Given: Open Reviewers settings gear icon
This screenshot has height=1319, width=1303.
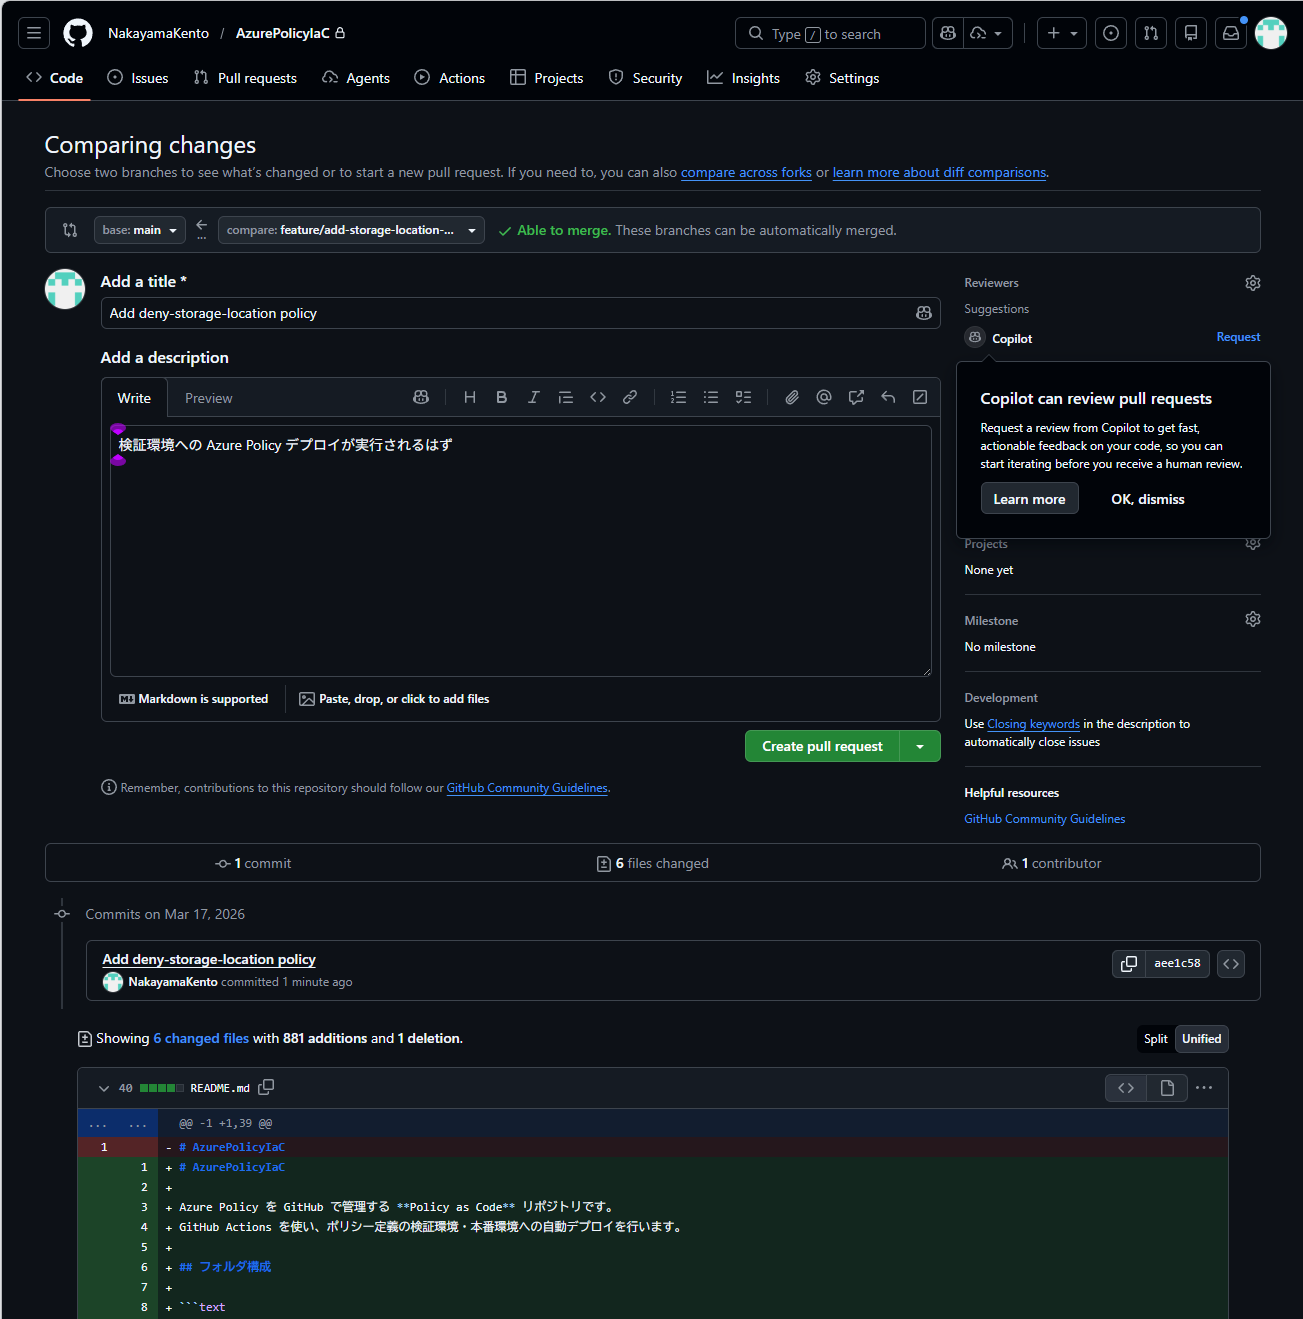Looking at the screenshot, I should click(x=1252, y=283).
